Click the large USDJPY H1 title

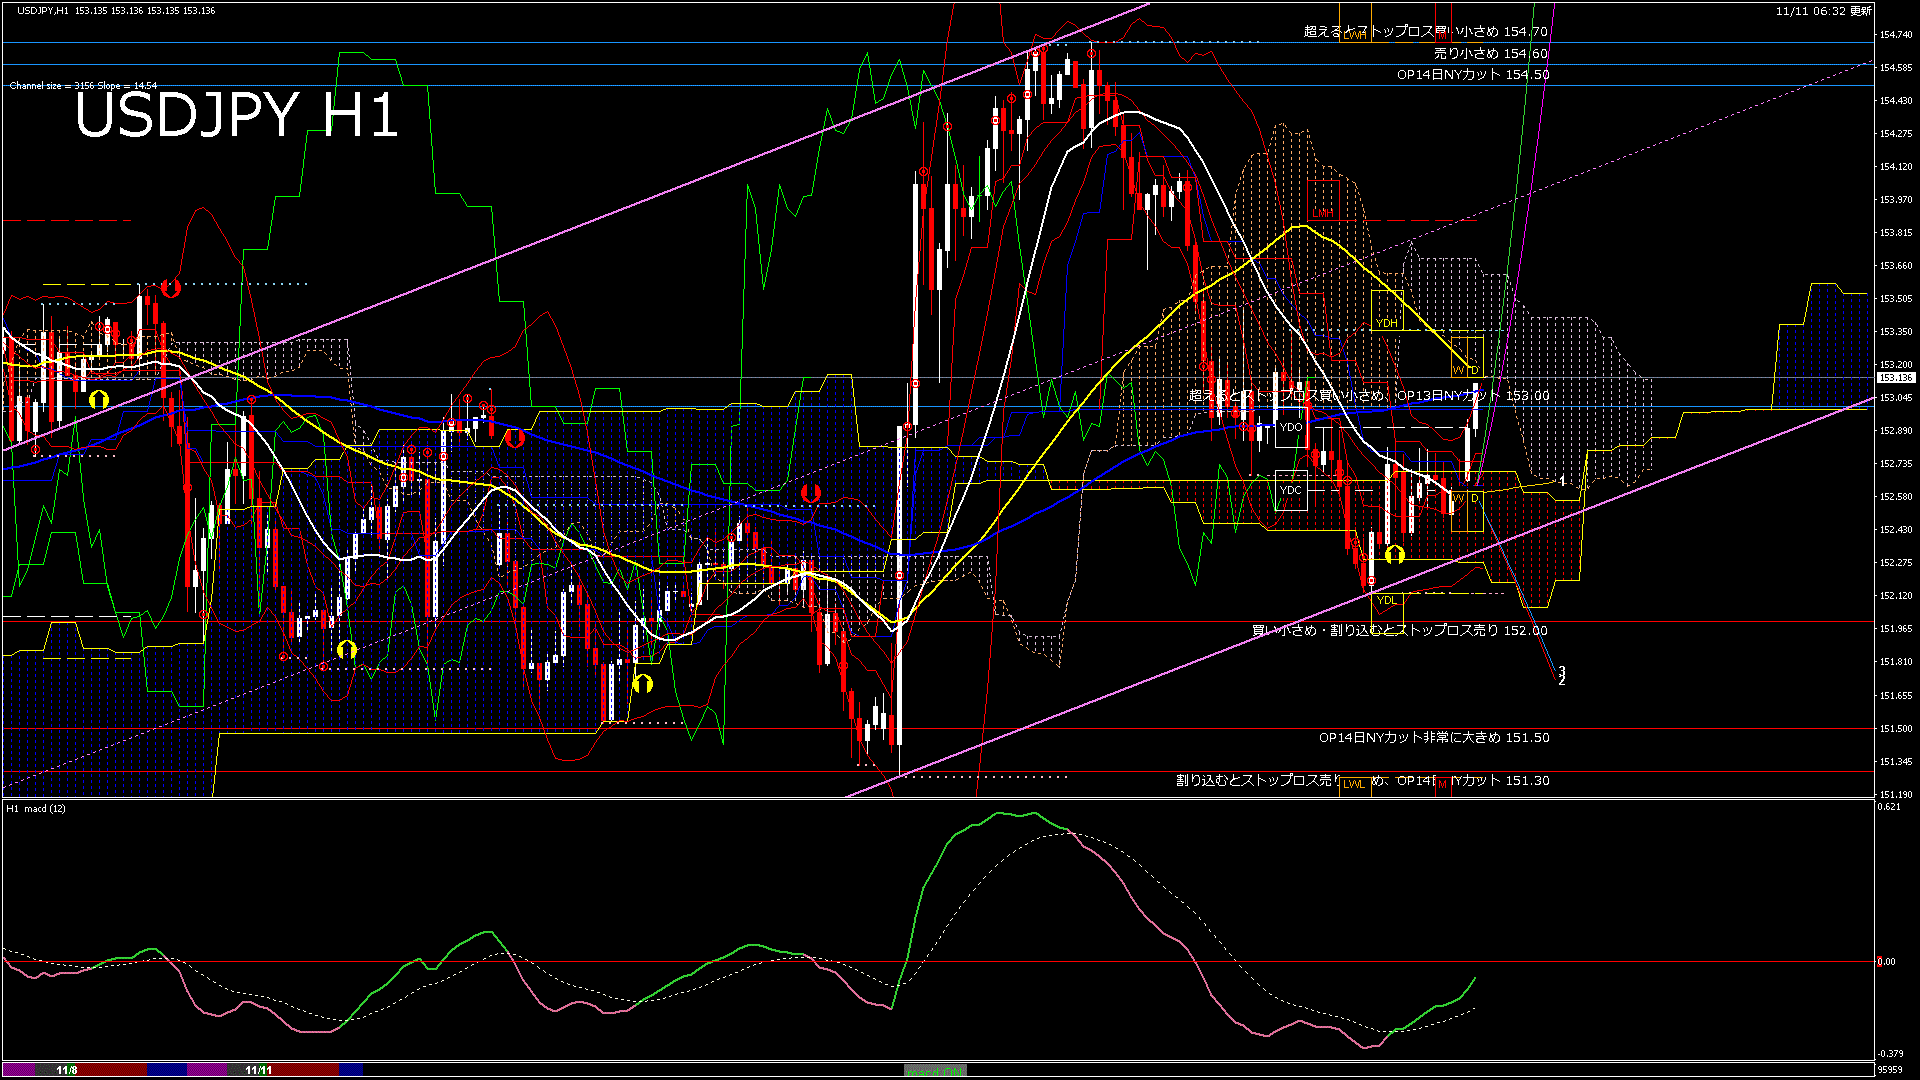(236, 115)
